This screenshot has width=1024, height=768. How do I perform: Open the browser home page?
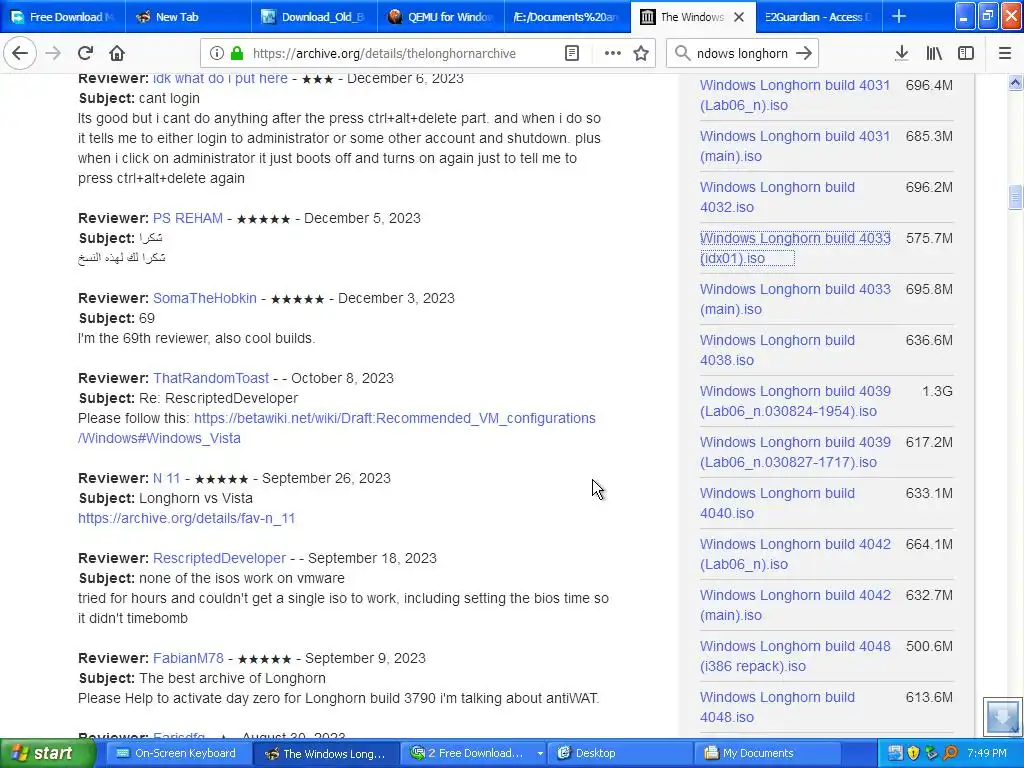click(x=117, y=53)
